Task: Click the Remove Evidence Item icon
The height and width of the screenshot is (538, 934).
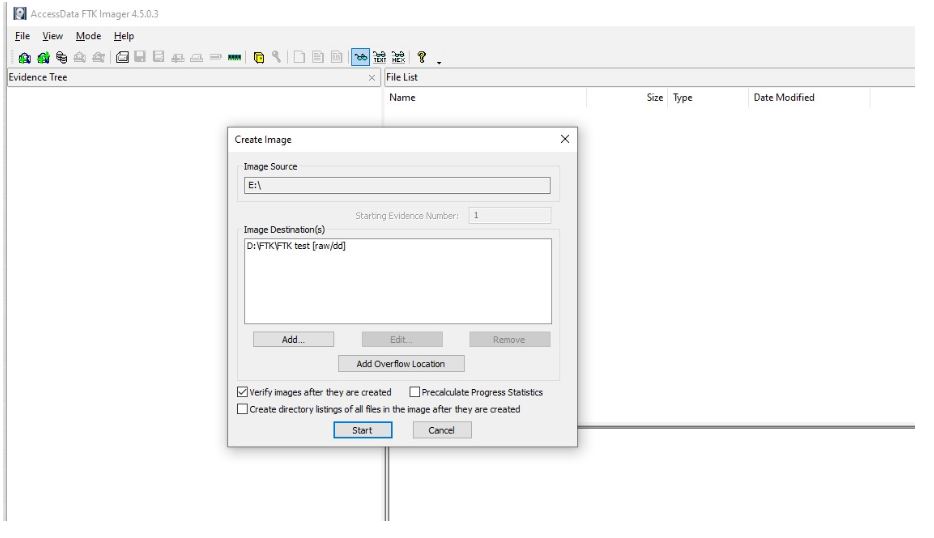Action: pyautogui.click(x=80, y=57)
